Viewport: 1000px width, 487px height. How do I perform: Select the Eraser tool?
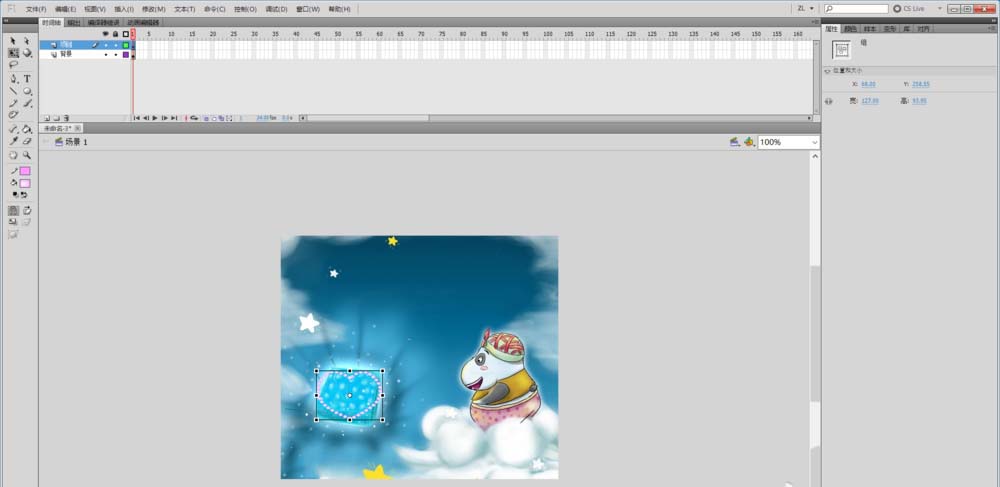coord(27,141)
